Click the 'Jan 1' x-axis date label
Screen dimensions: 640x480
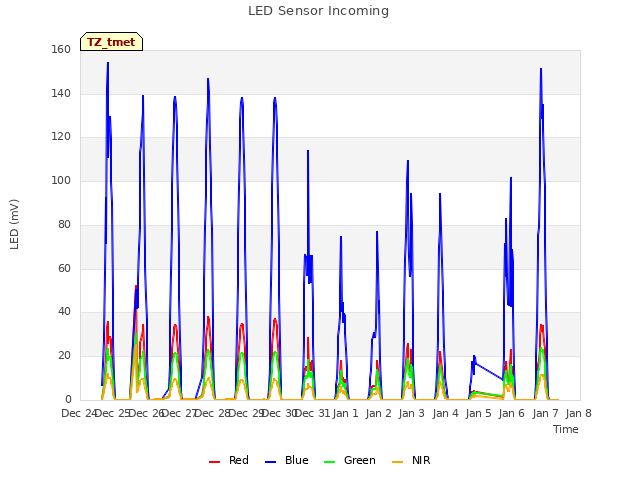(x=345, y=413)
